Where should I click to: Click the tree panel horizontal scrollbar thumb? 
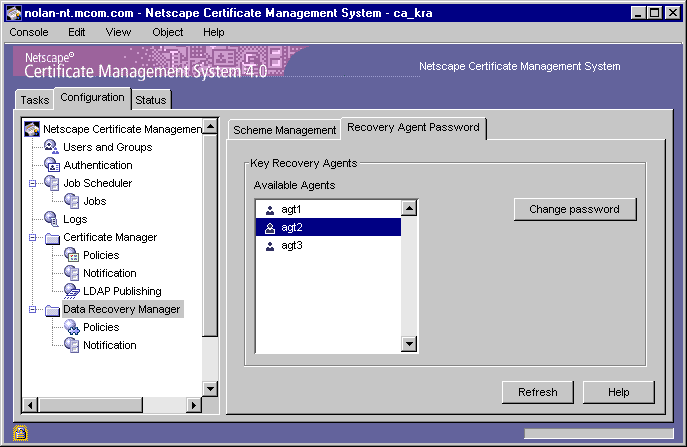90,405
